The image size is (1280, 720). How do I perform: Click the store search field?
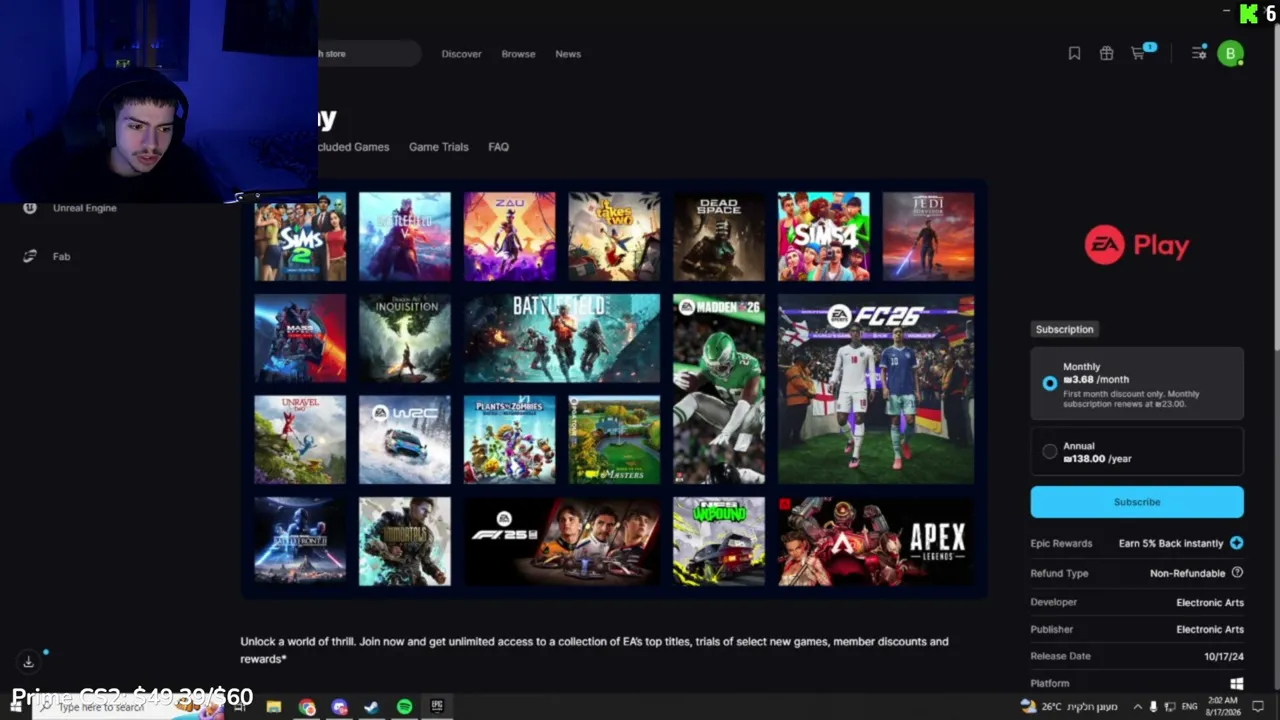(368, 54)
